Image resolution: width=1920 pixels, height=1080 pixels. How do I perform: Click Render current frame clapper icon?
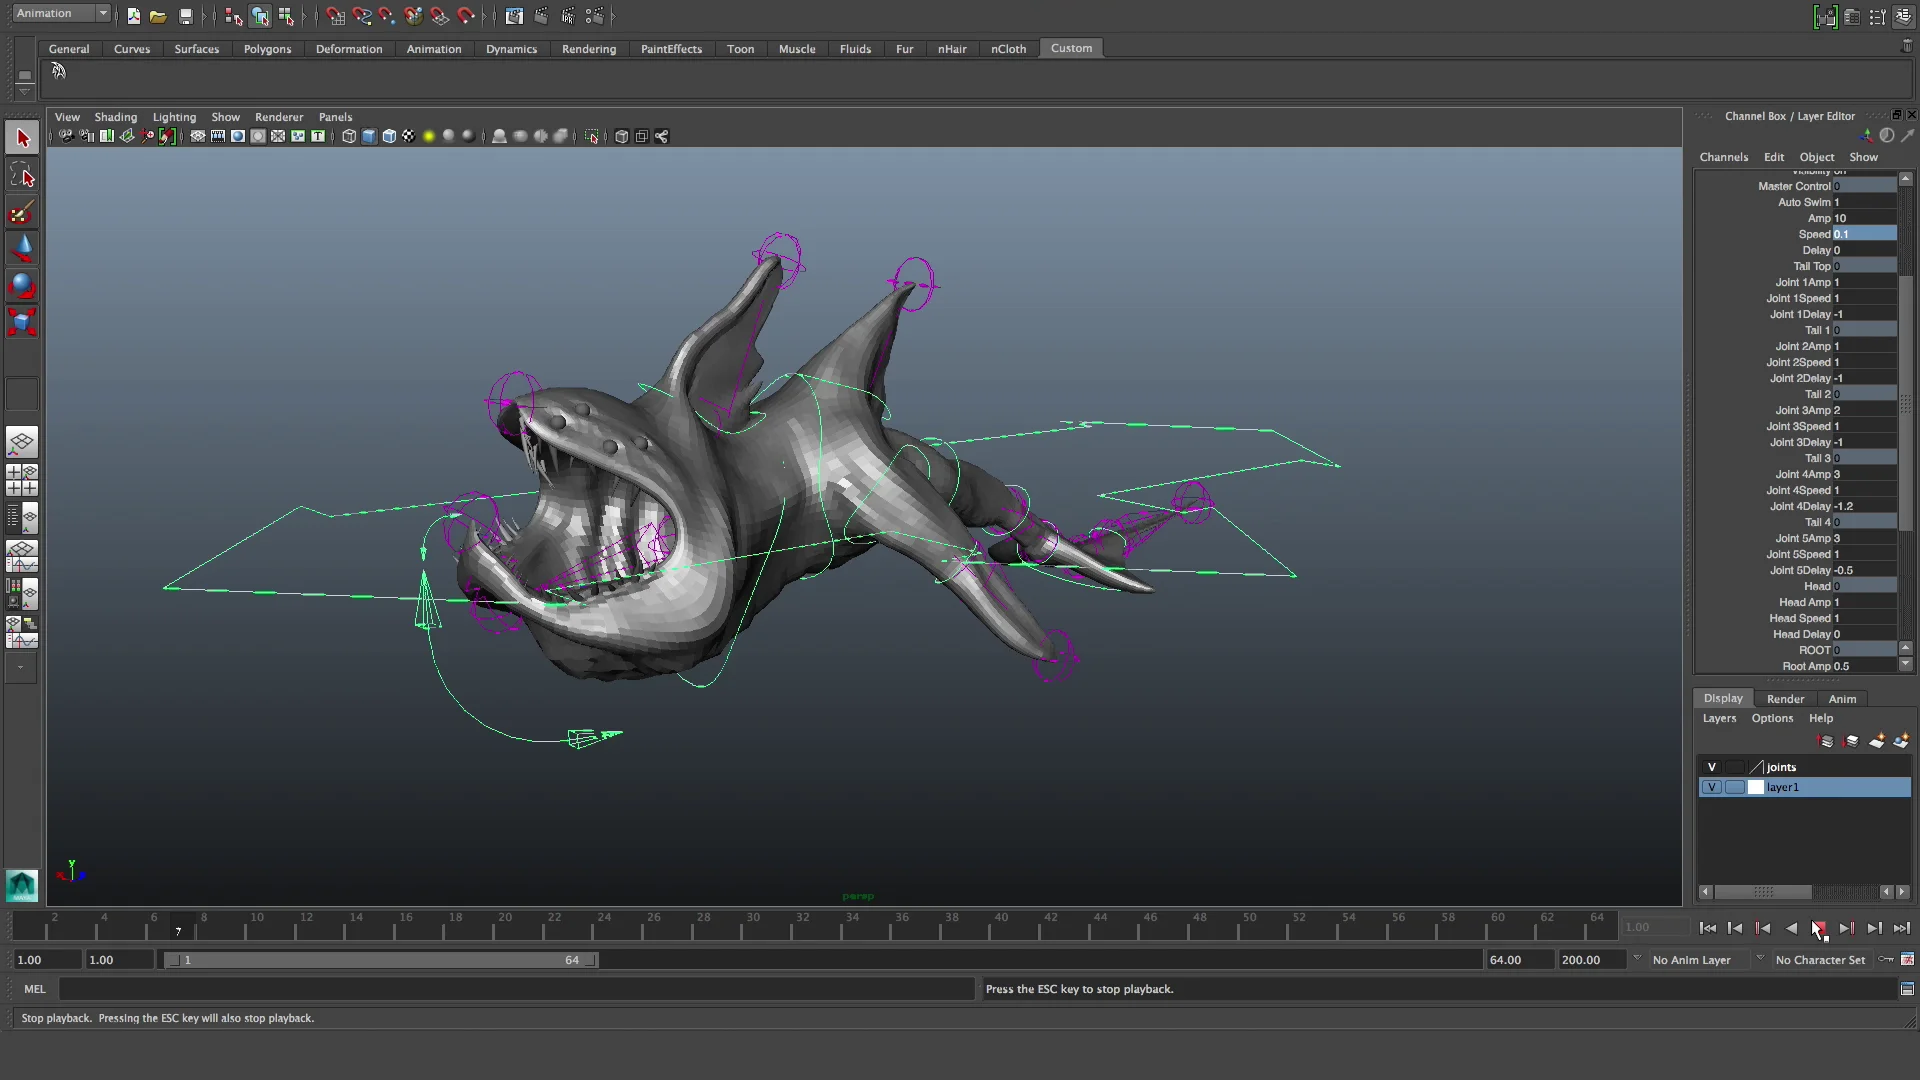click(x=541, y=16)
